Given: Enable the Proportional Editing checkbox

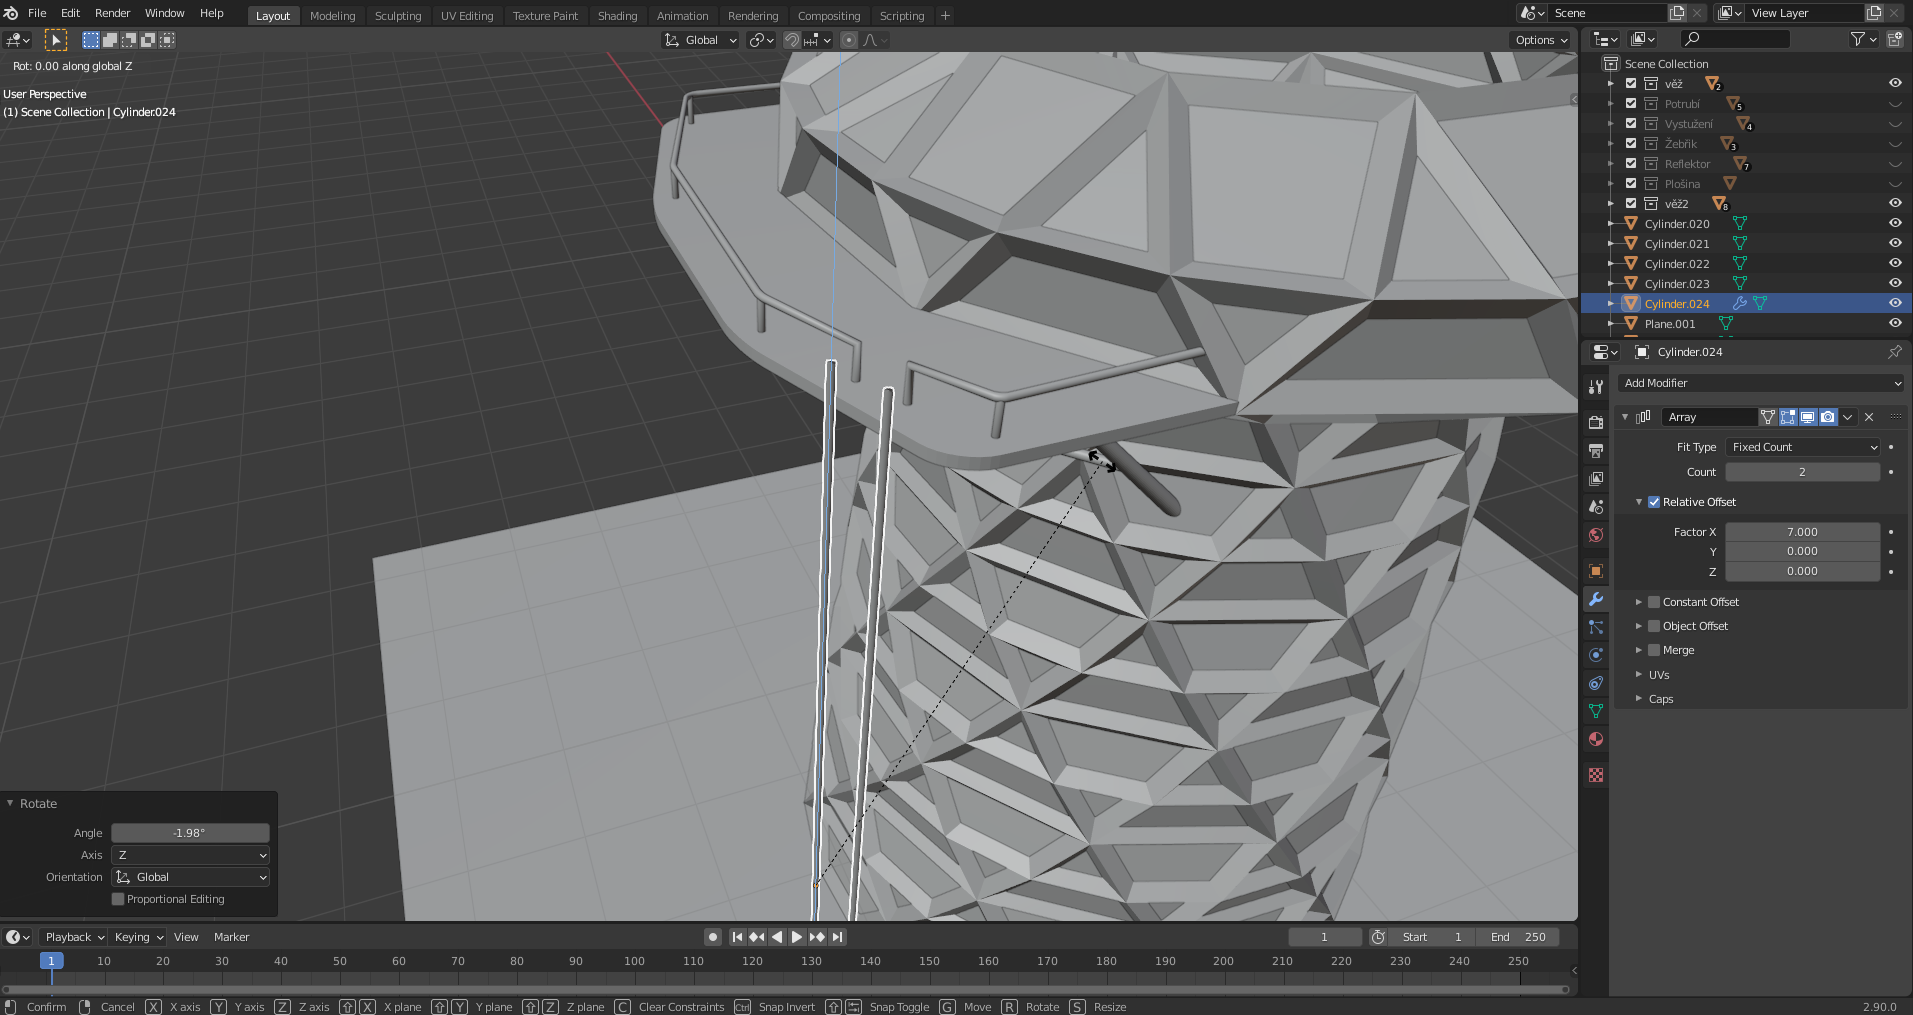Looking at the screenshot, I should [118, 899].
